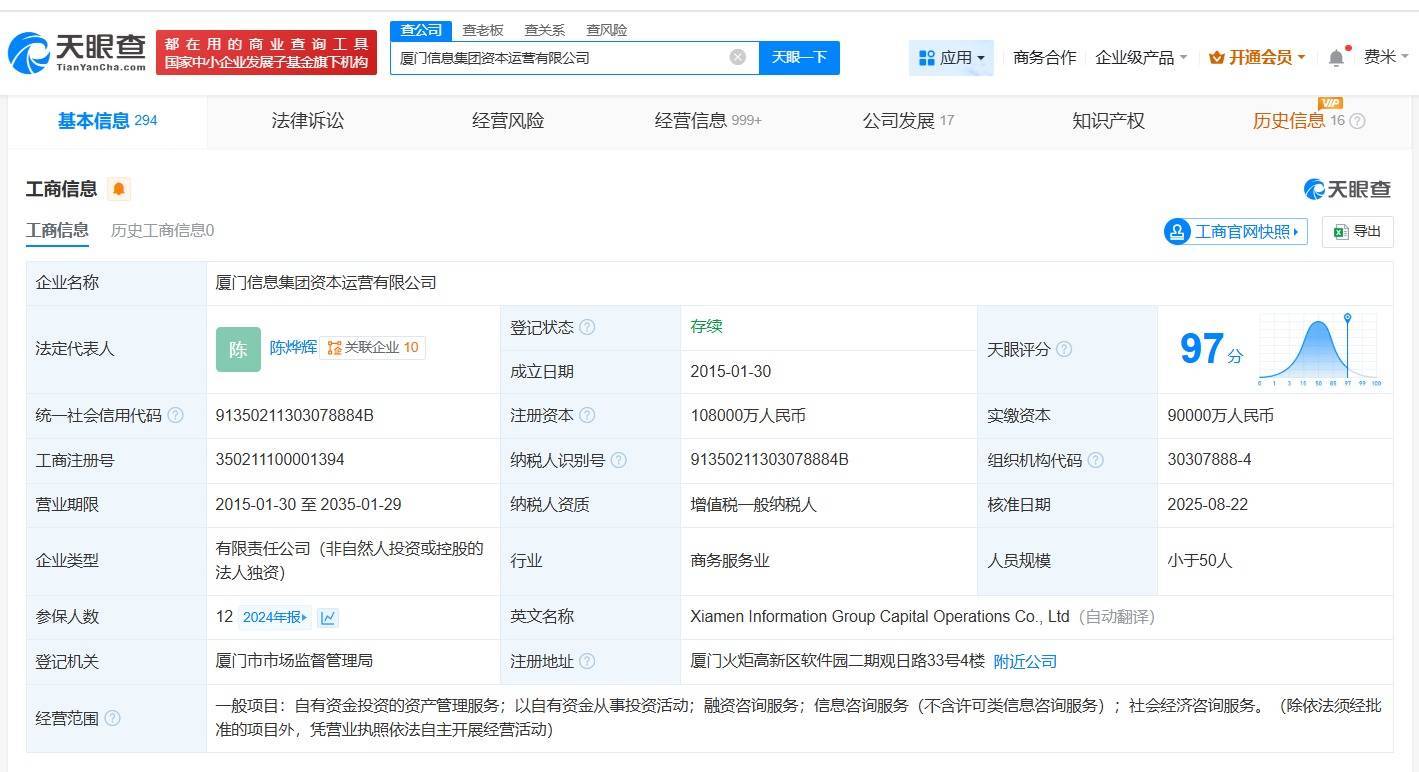Click the company name search input field
The width and height of the screenshot is (1419, 772).
coord(560,58)
